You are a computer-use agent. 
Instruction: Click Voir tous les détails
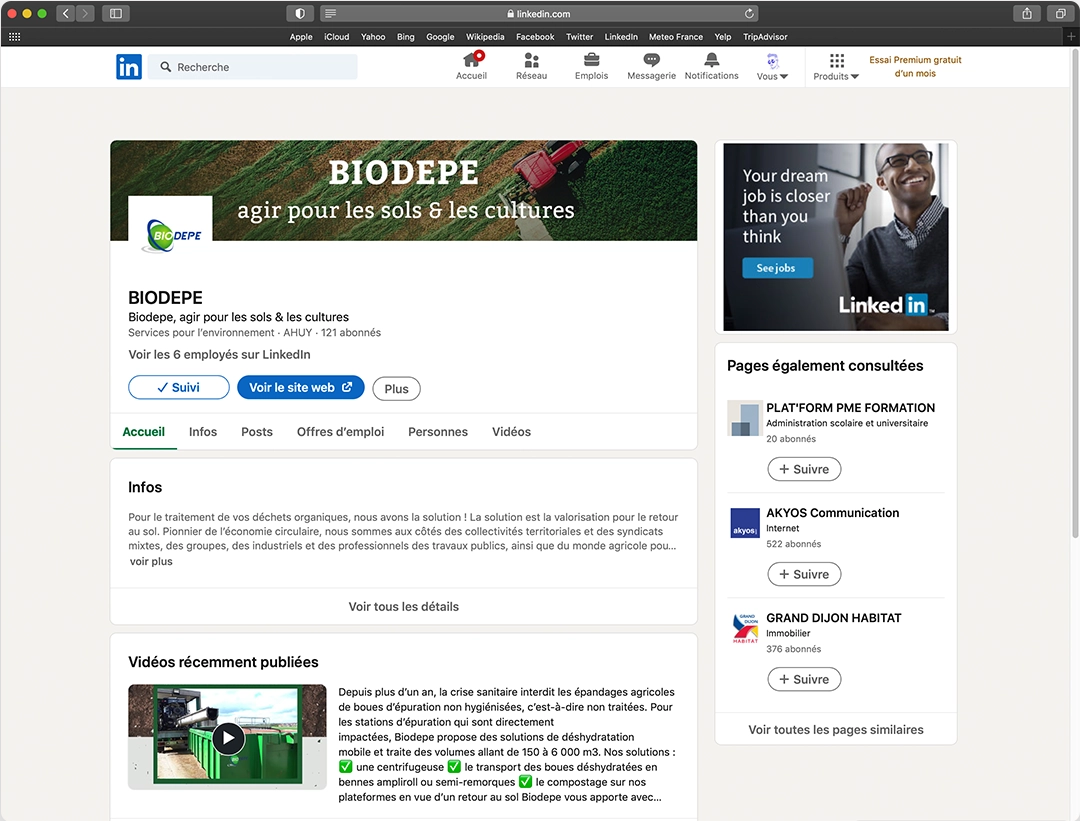(x=404, y=607)
